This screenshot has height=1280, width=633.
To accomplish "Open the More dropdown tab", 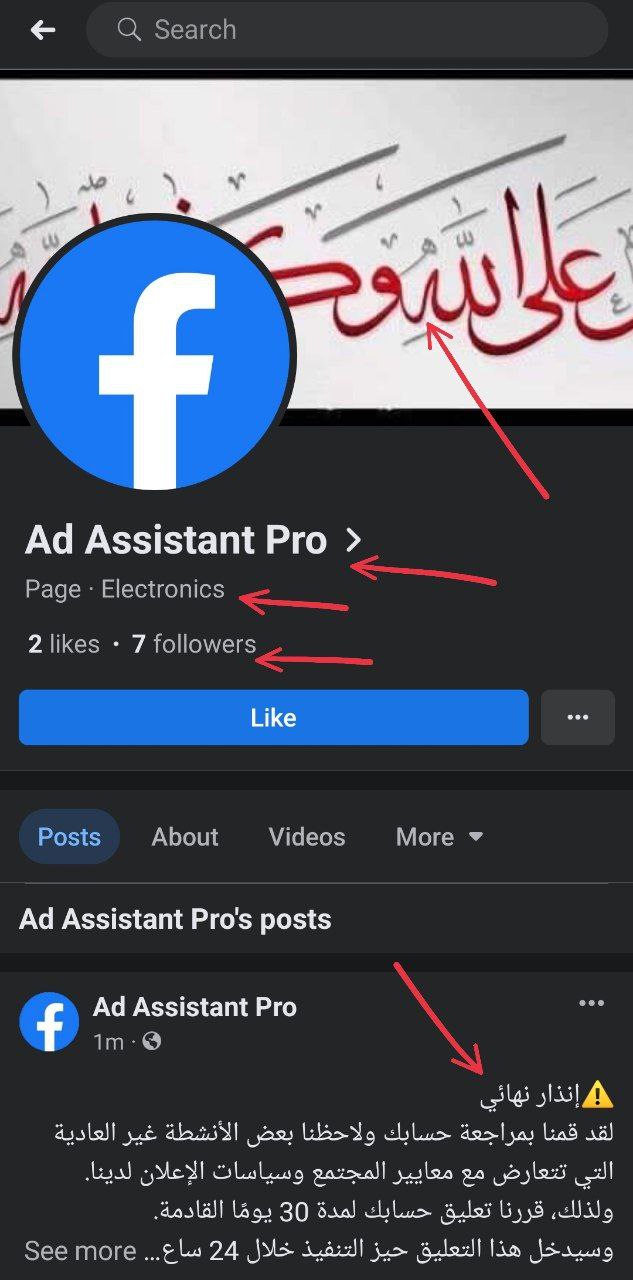I will pyautogui.click(x=439, y=837).
